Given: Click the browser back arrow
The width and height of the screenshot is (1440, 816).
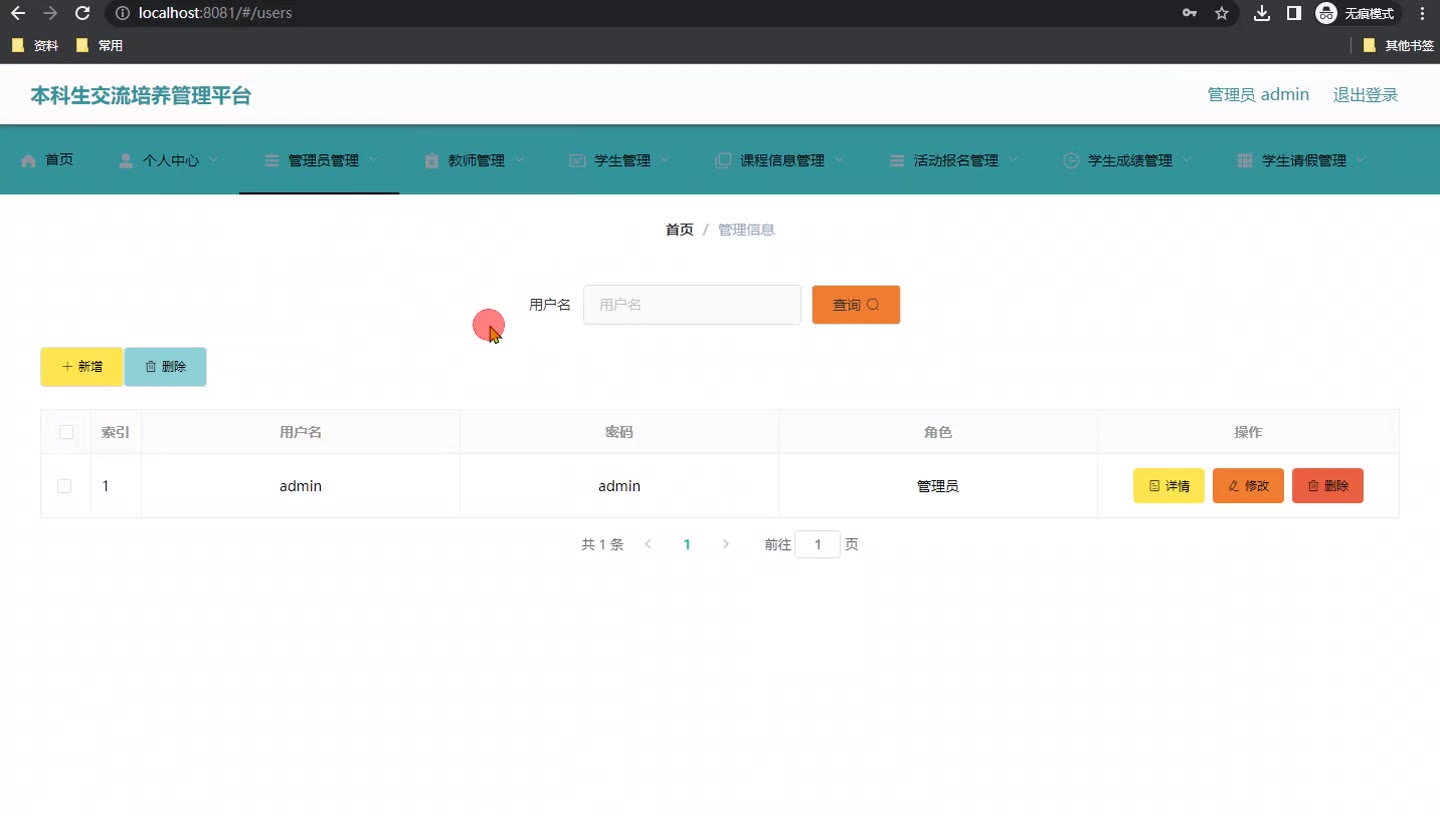Looking at the screenshot, I should click(18, 13).
